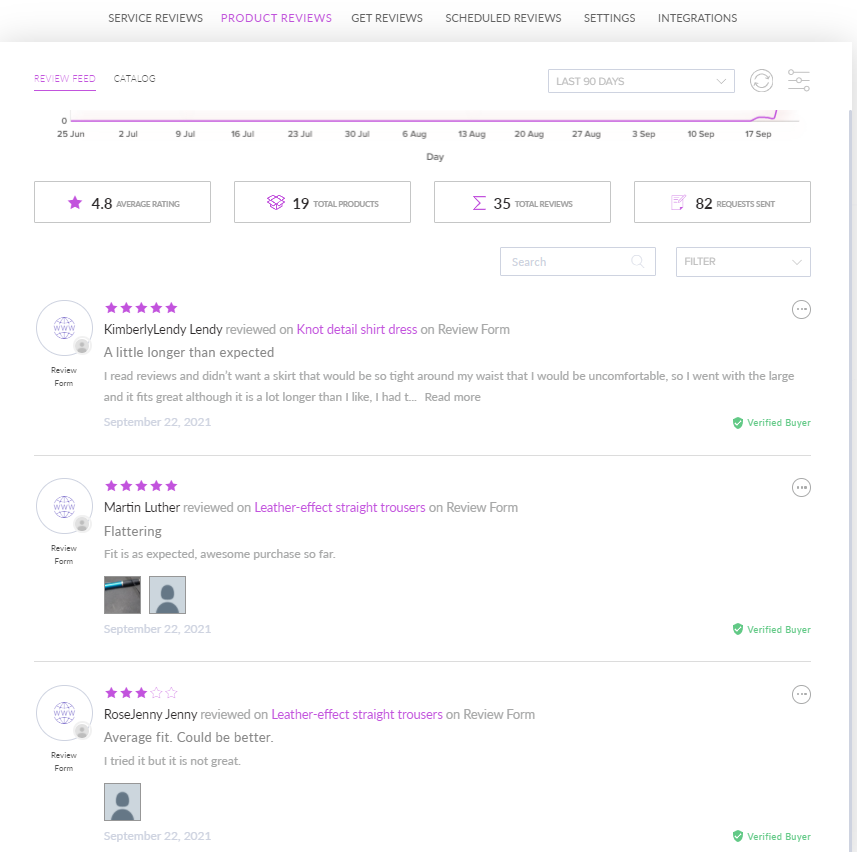Click Martin Luther's Review Form avatar icon
This screenshot has height=852, width=857.
[x=64, y=506]
